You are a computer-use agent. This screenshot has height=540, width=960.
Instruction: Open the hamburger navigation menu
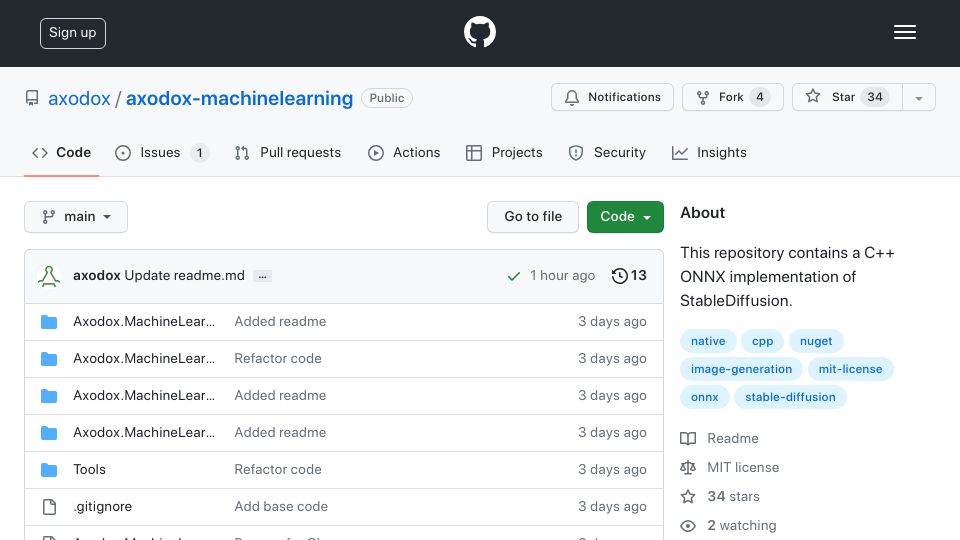[x=904, y=32]
